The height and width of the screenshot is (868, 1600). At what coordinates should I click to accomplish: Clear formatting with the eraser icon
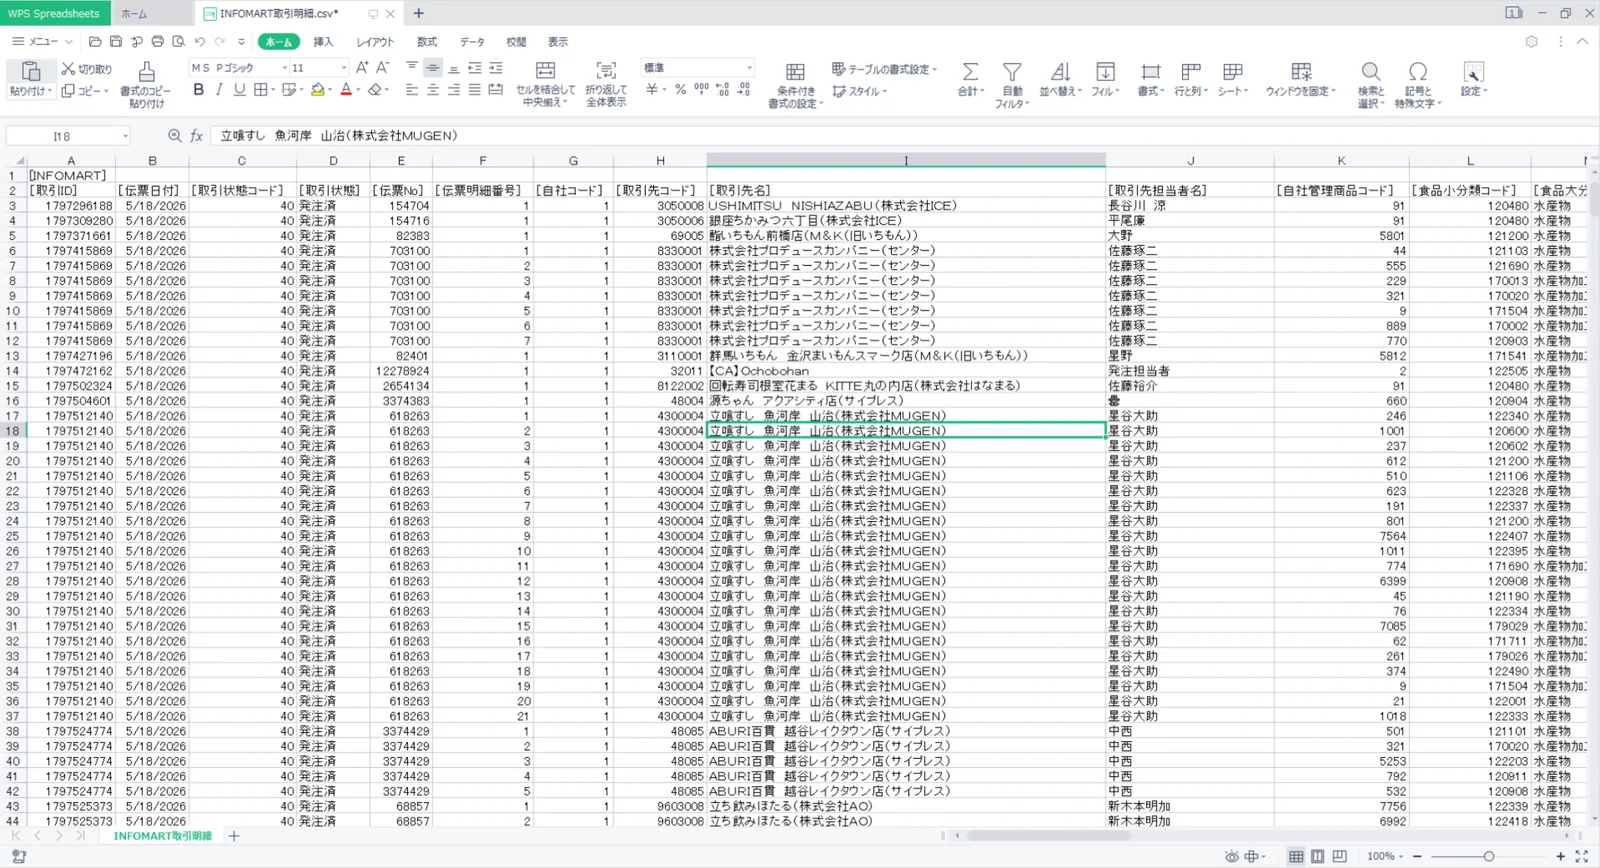375,90
